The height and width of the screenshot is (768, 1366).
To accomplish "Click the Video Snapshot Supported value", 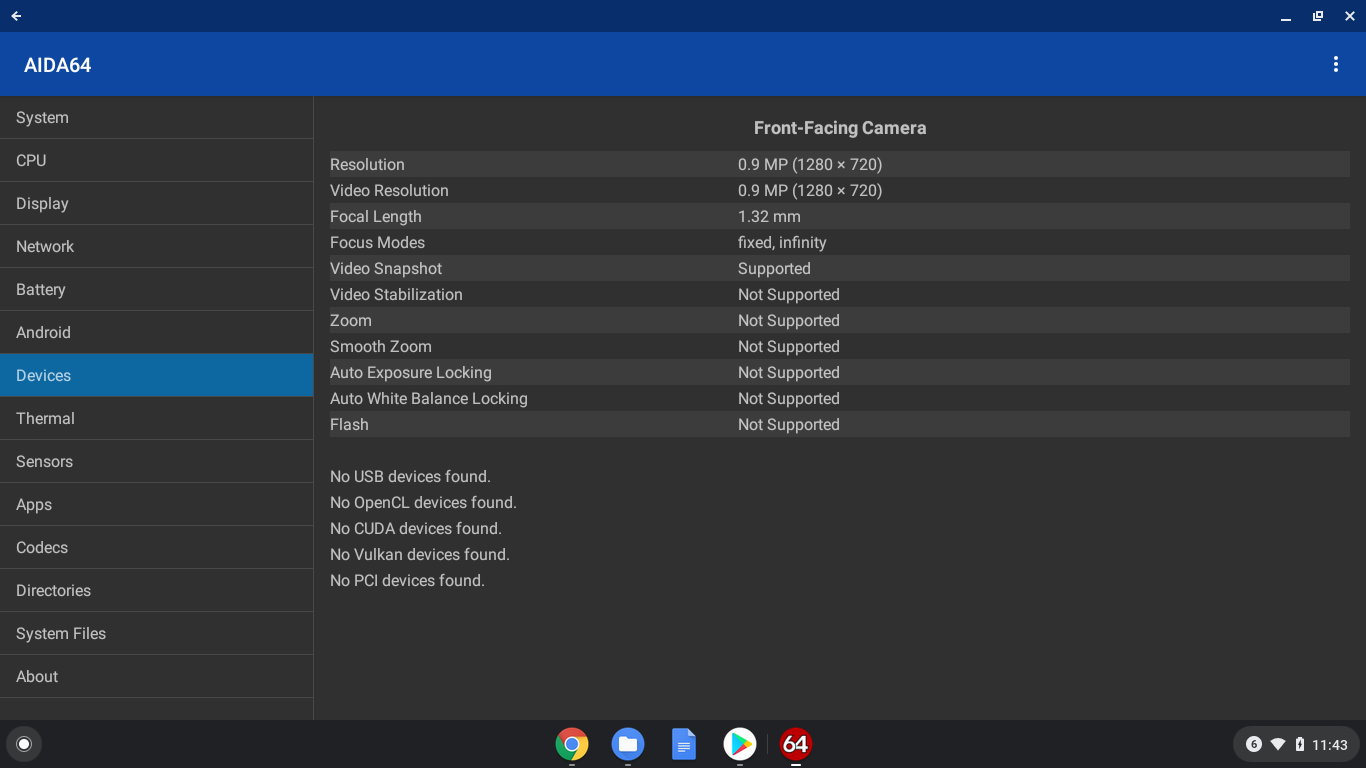I will coord(774,268).
